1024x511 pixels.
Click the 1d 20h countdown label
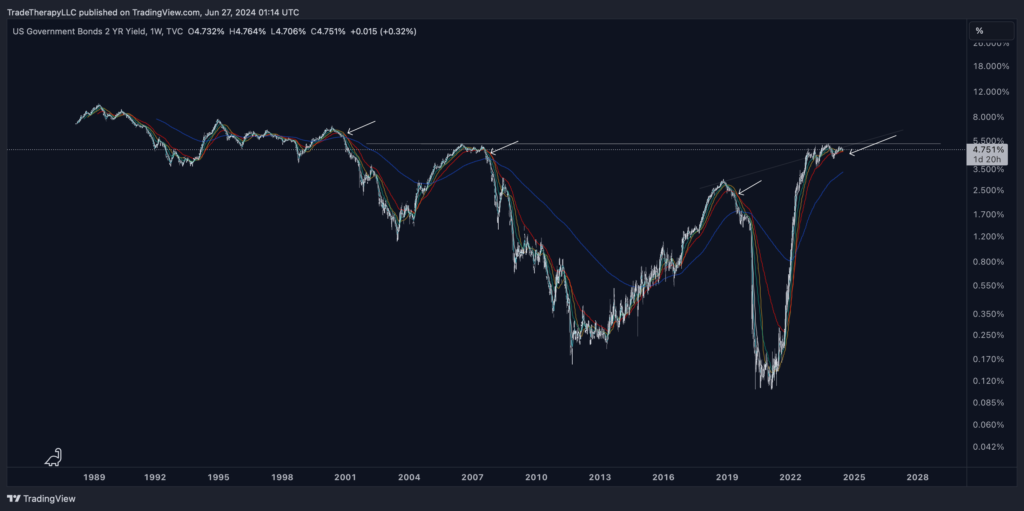coord(985,160)
